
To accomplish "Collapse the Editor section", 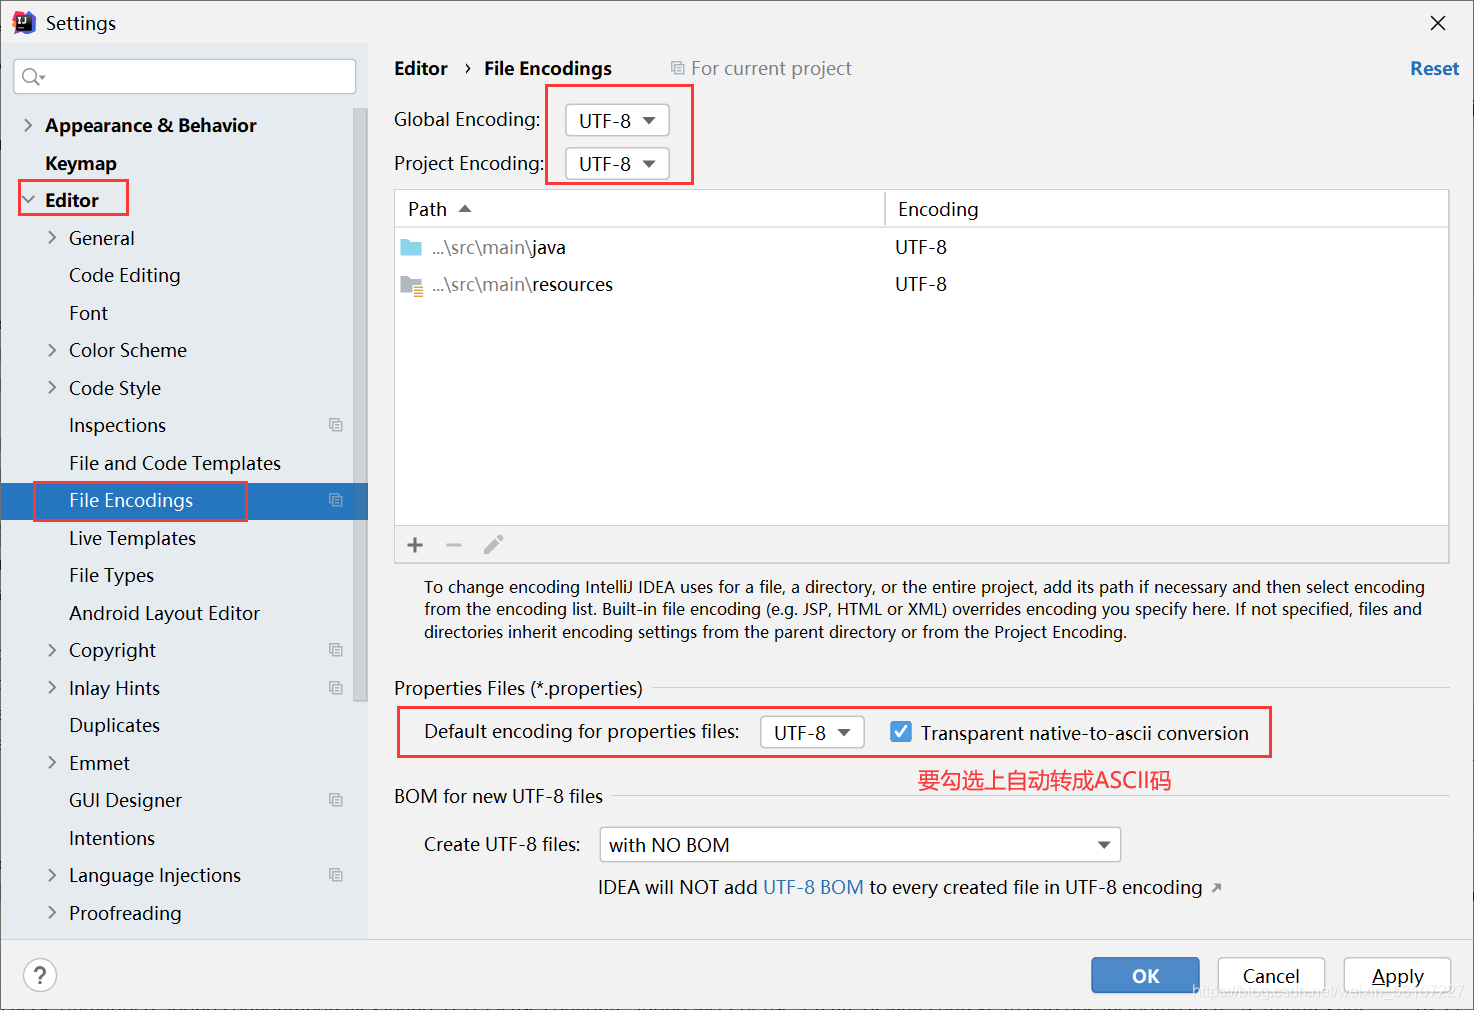I will 28,200.
